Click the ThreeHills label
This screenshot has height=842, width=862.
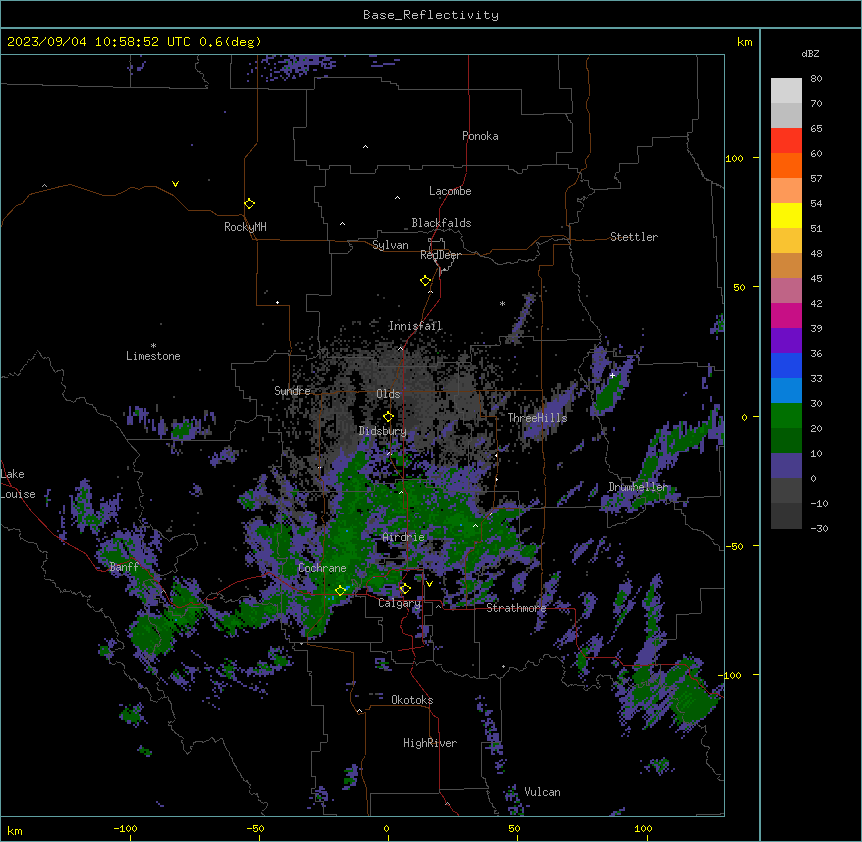[537, 418]
